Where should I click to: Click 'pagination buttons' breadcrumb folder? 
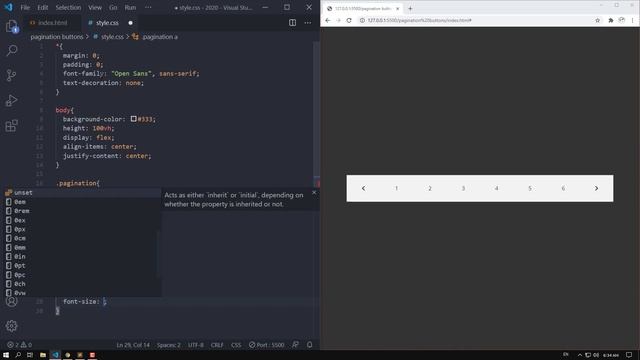pyautogui.click(x=57, y=37)
